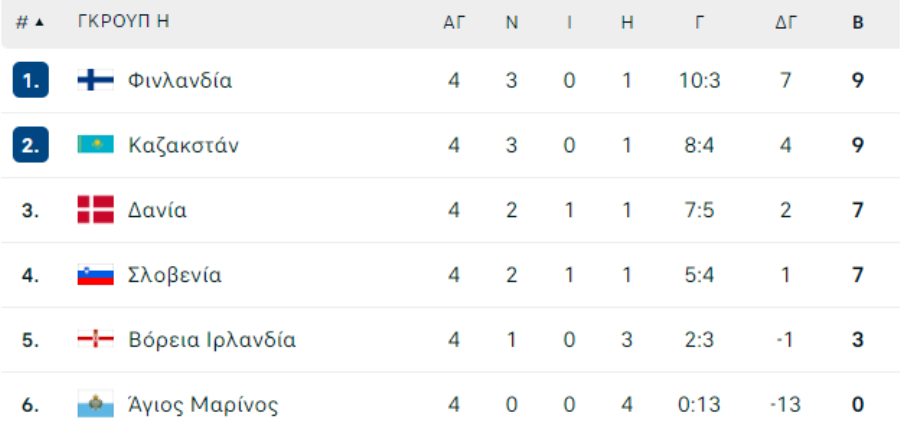Click the Finland flag icon

95,80
